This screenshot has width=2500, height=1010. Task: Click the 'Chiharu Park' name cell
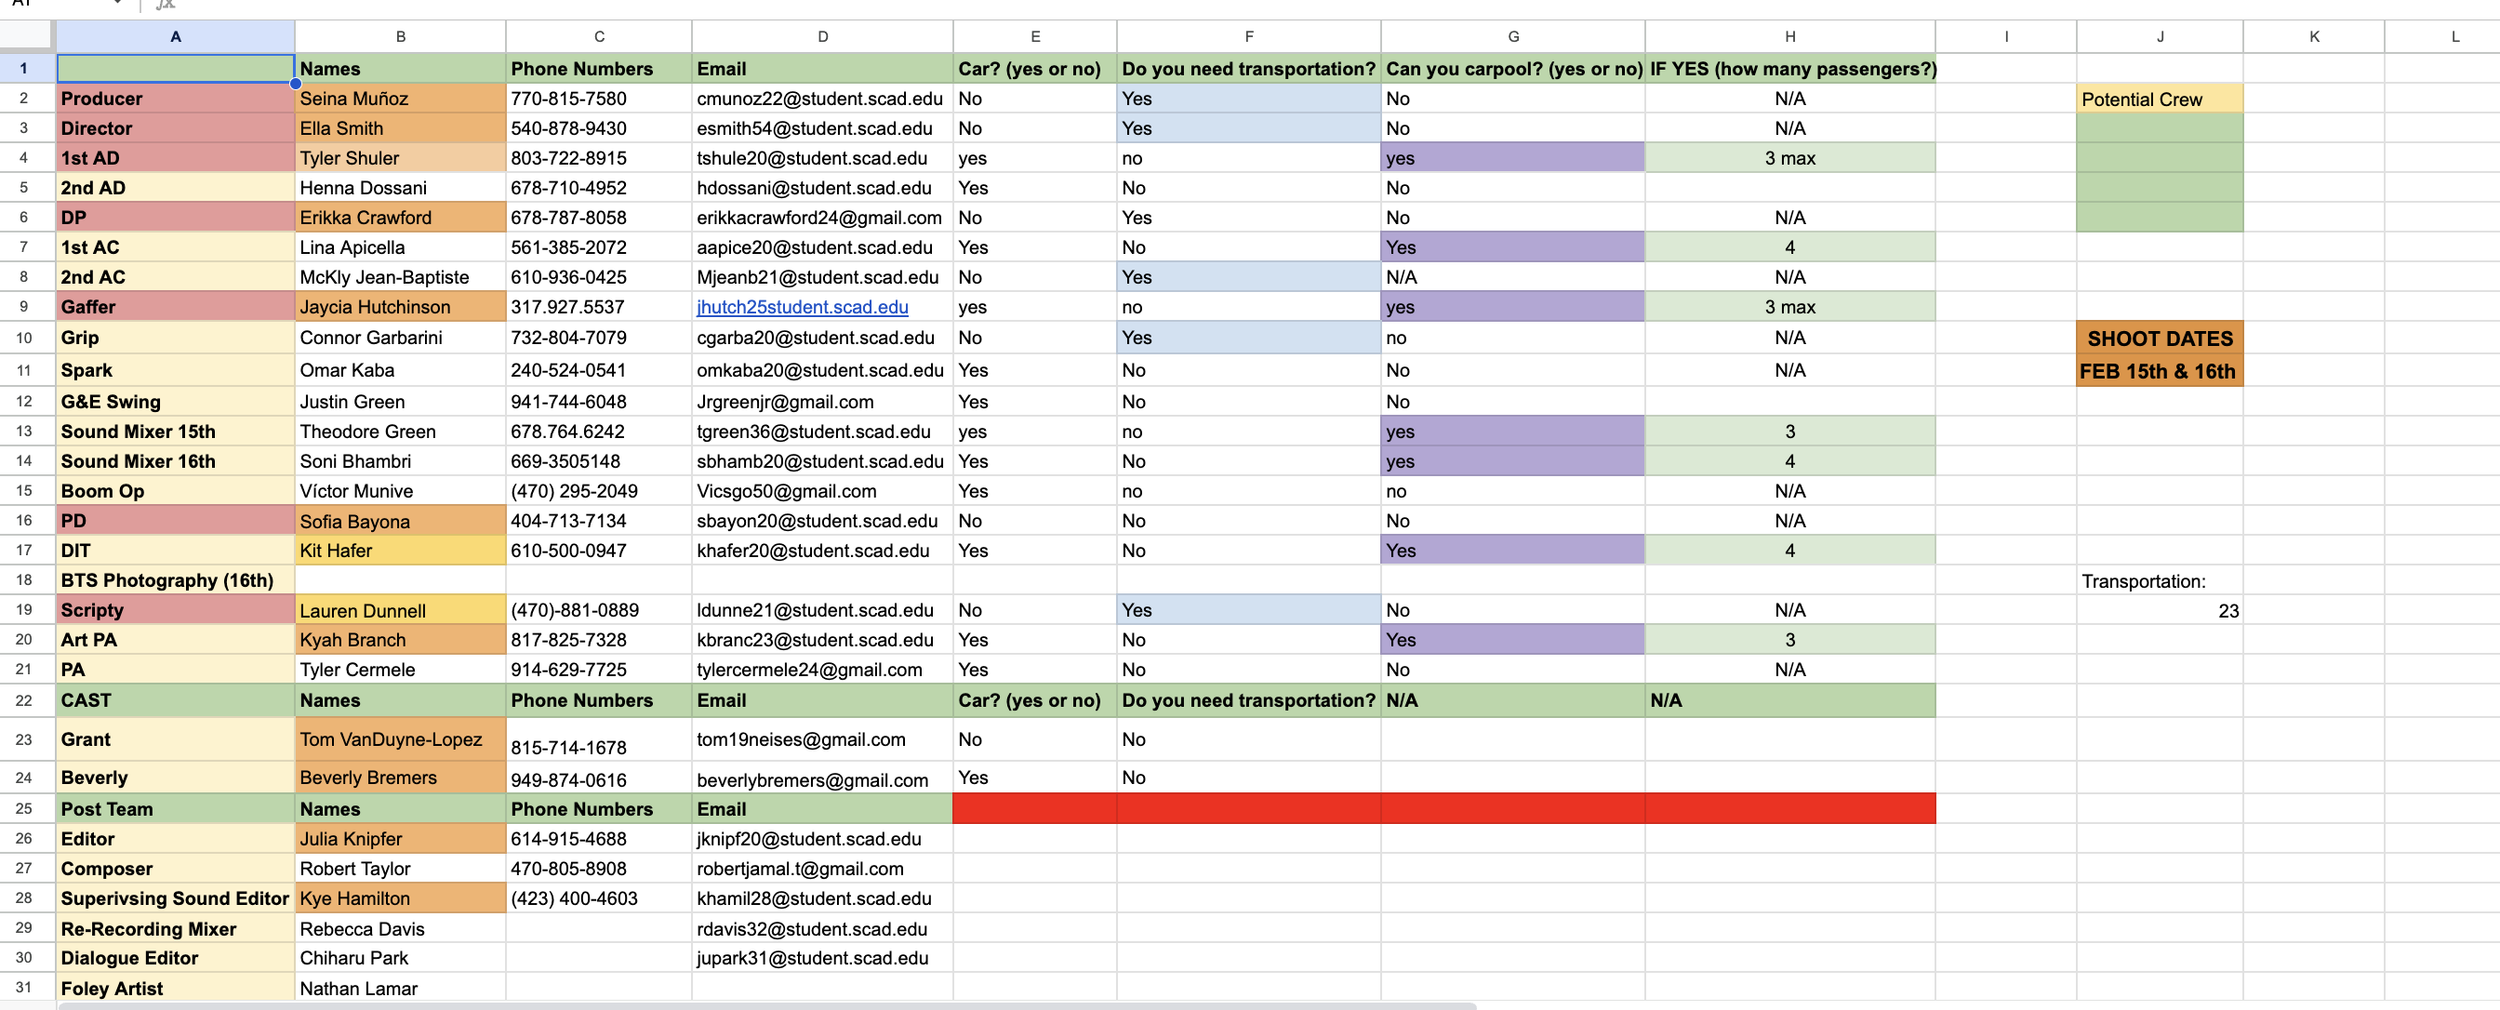click(x=400, y=958)
